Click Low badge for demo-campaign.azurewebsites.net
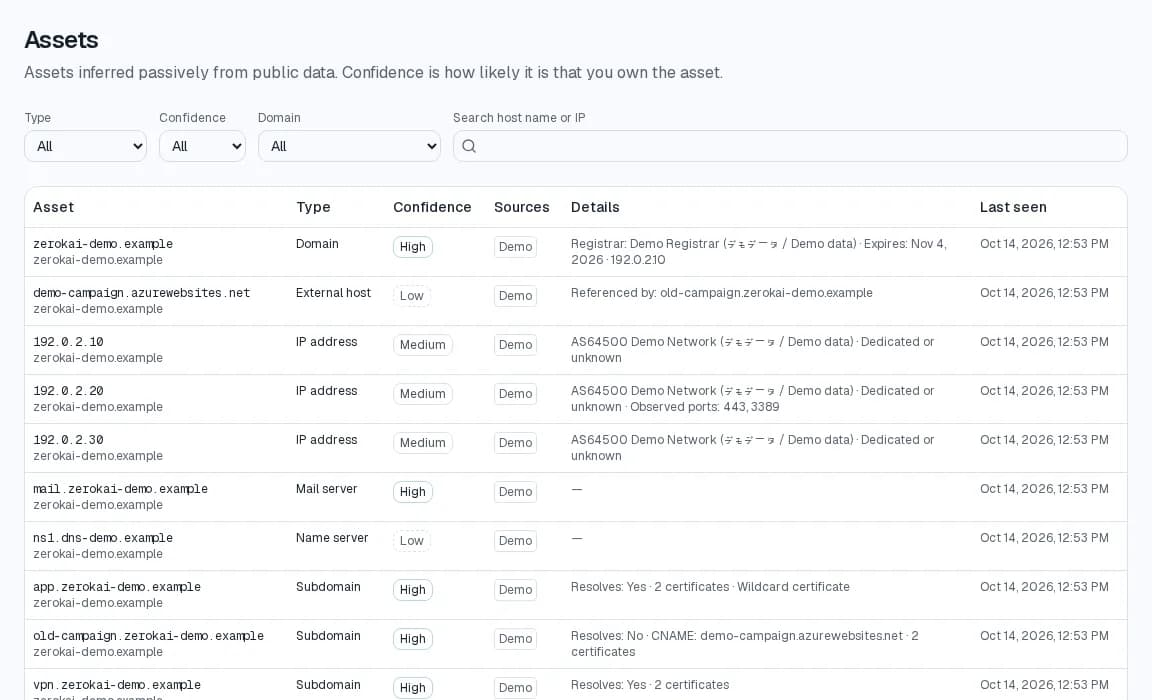 click(412, 296)
